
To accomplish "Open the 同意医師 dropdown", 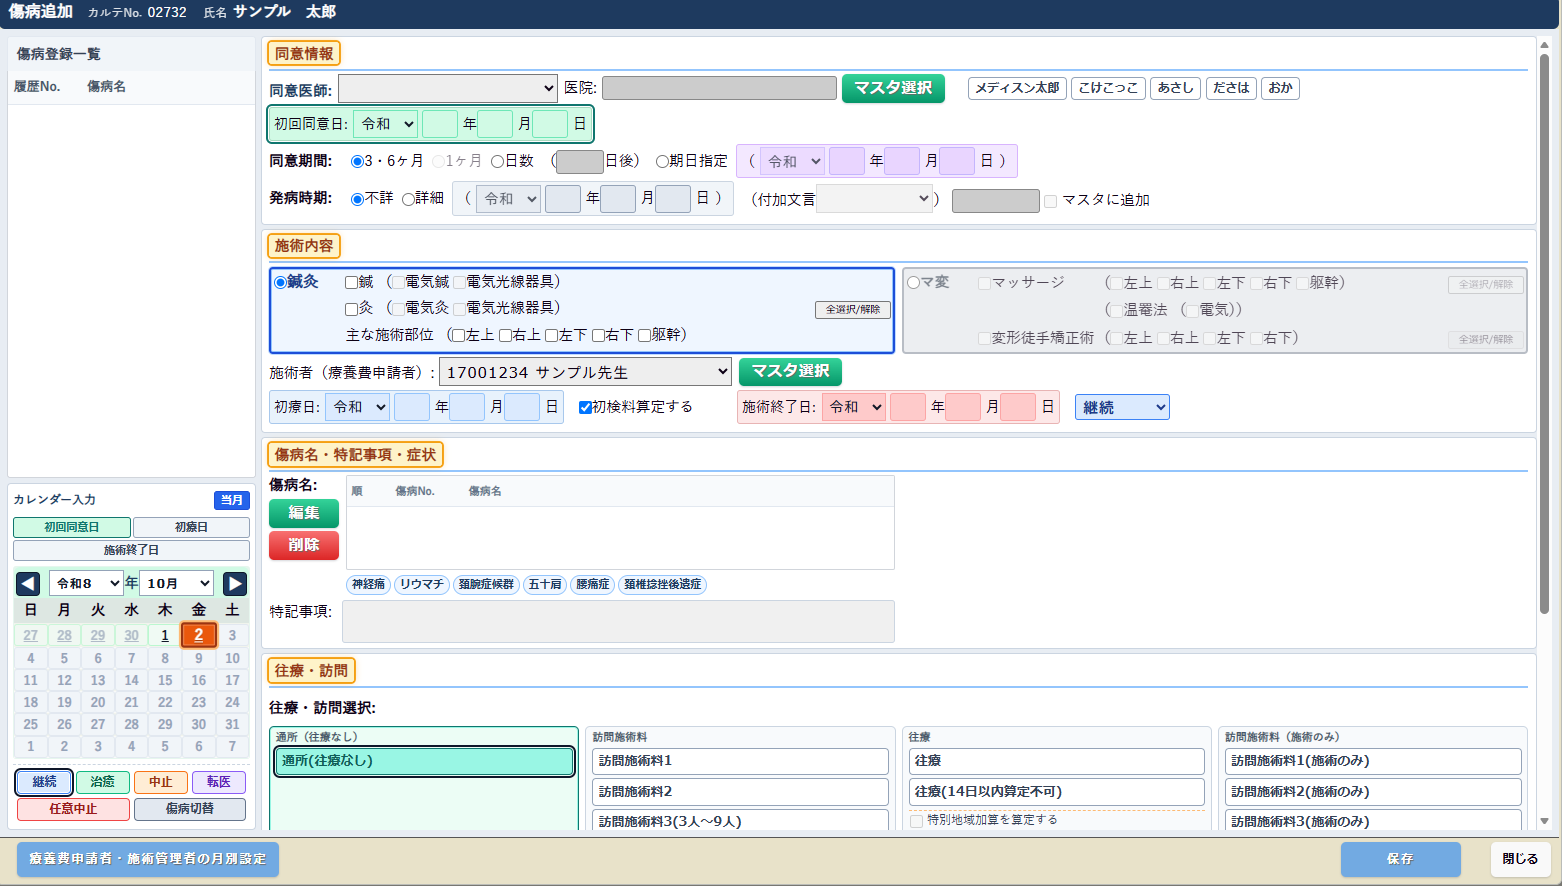I will click(448, 88).
